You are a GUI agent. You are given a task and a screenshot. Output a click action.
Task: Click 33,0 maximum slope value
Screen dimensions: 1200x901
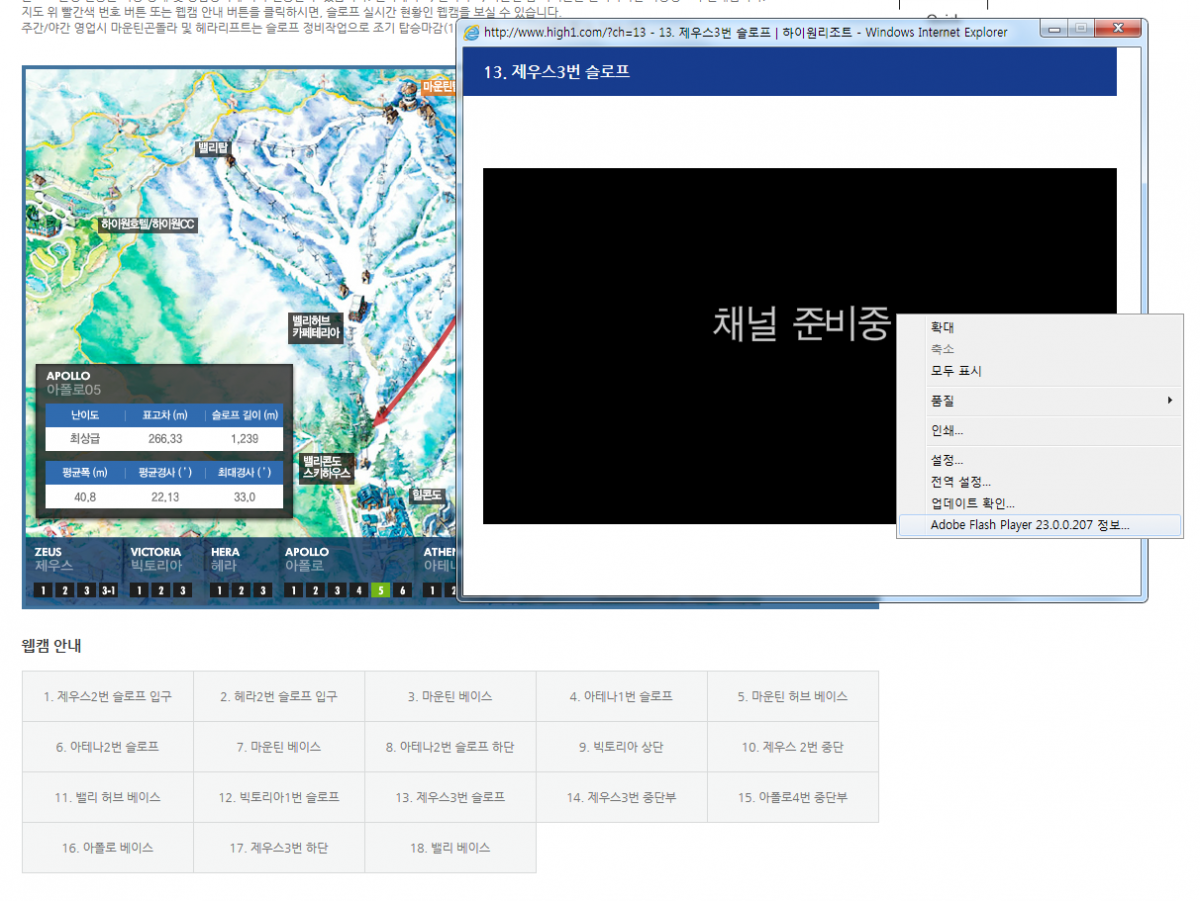(x=244, y=497)
